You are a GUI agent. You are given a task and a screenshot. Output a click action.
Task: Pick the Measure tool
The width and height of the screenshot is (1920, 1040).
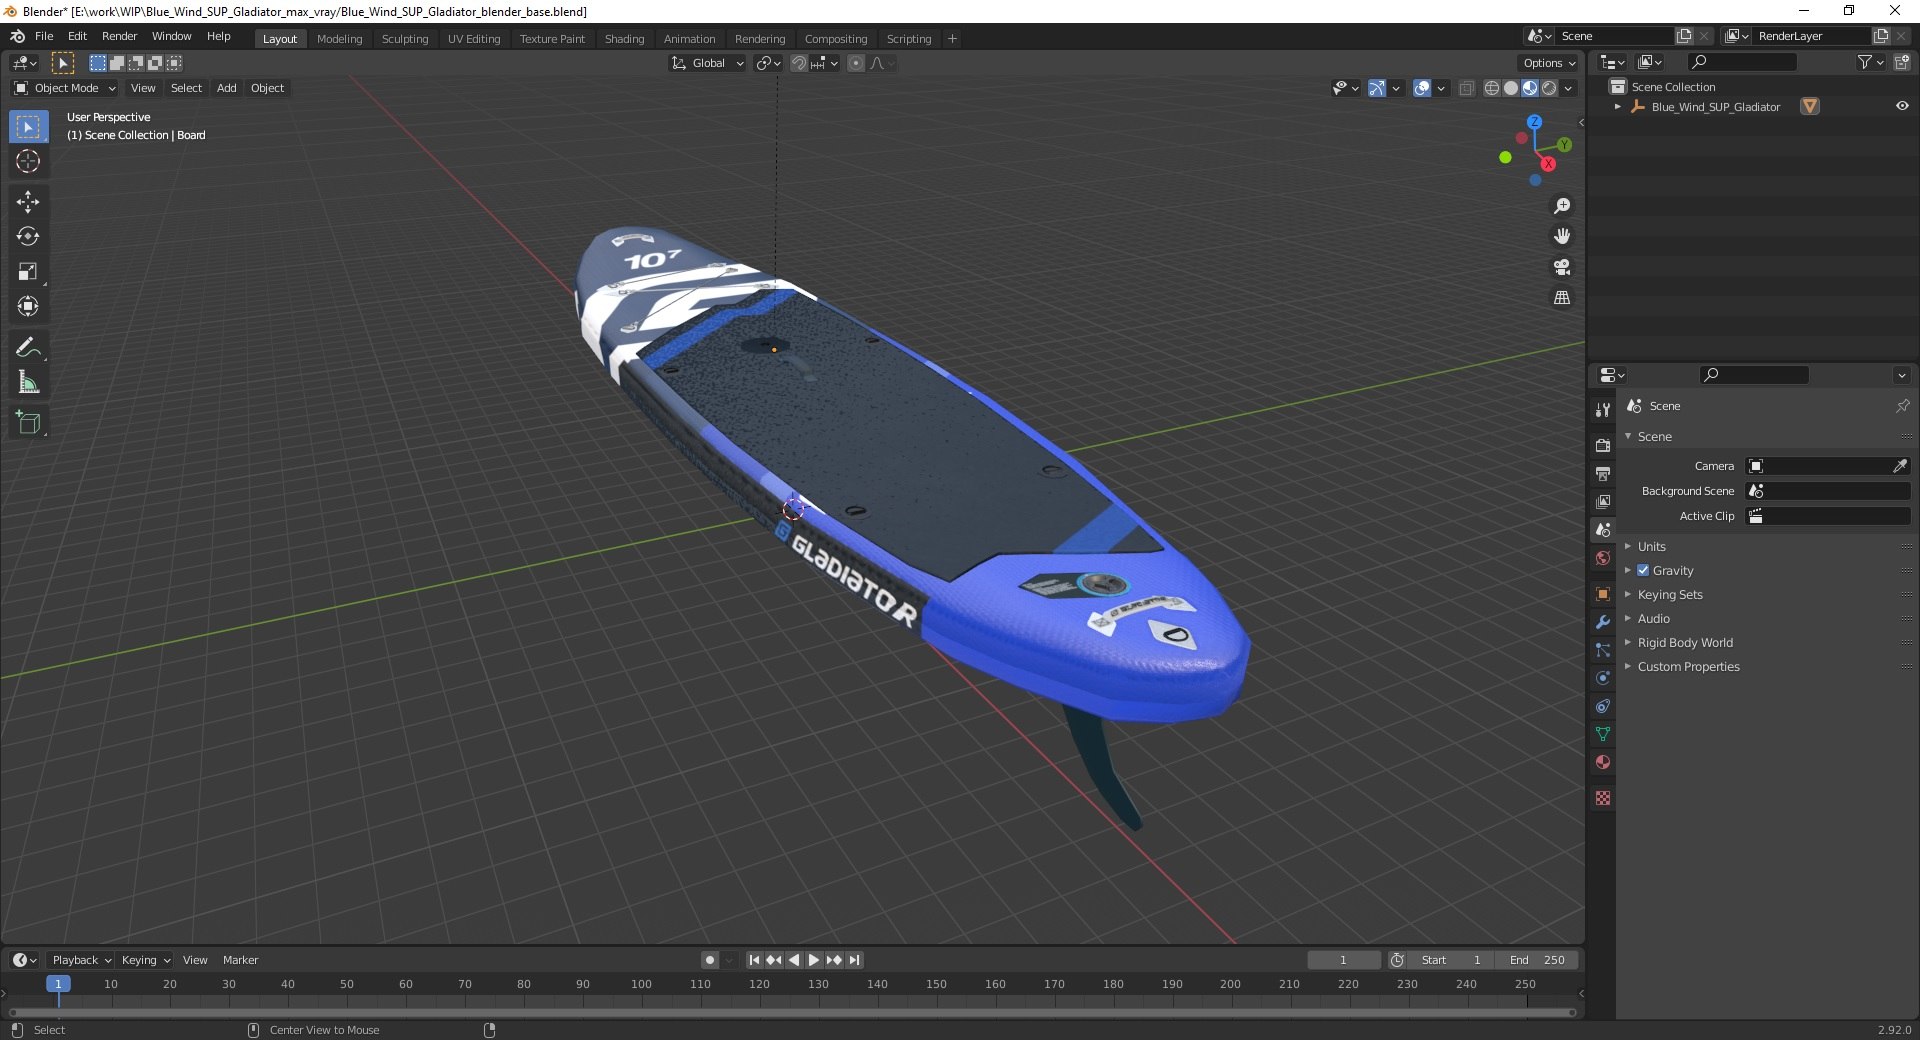[x=28, y=382]
